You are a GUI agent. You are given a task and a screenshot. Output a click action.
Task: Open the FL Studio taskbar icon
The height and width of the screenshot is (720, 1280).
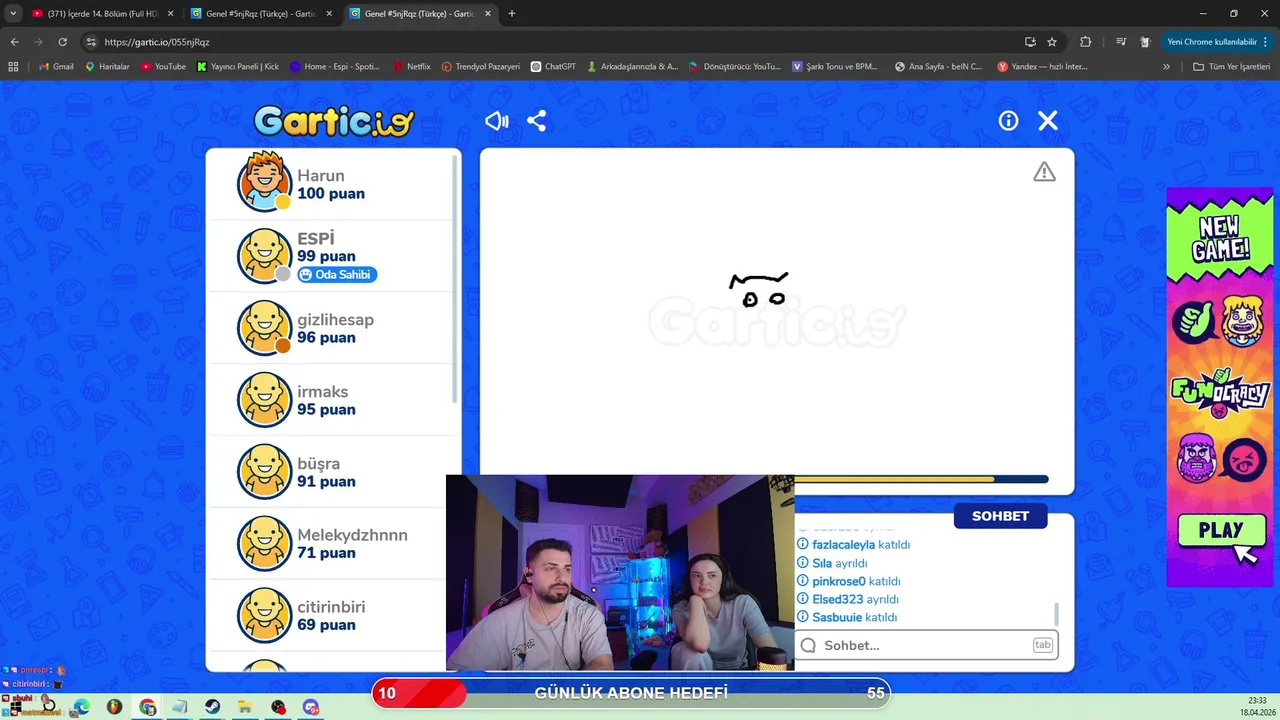tap(115, 707)
